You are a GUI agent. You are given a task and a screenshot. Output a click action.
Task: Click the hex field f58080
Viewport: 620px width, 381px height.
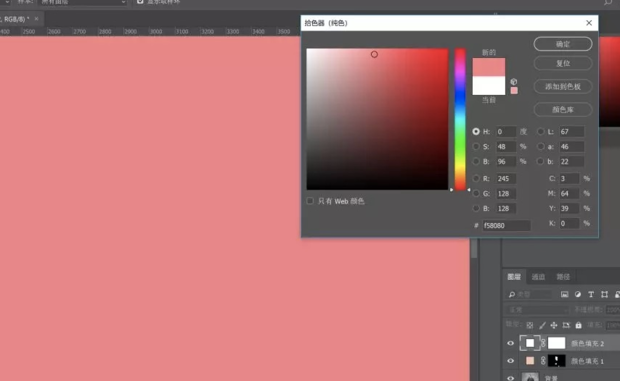506,225
